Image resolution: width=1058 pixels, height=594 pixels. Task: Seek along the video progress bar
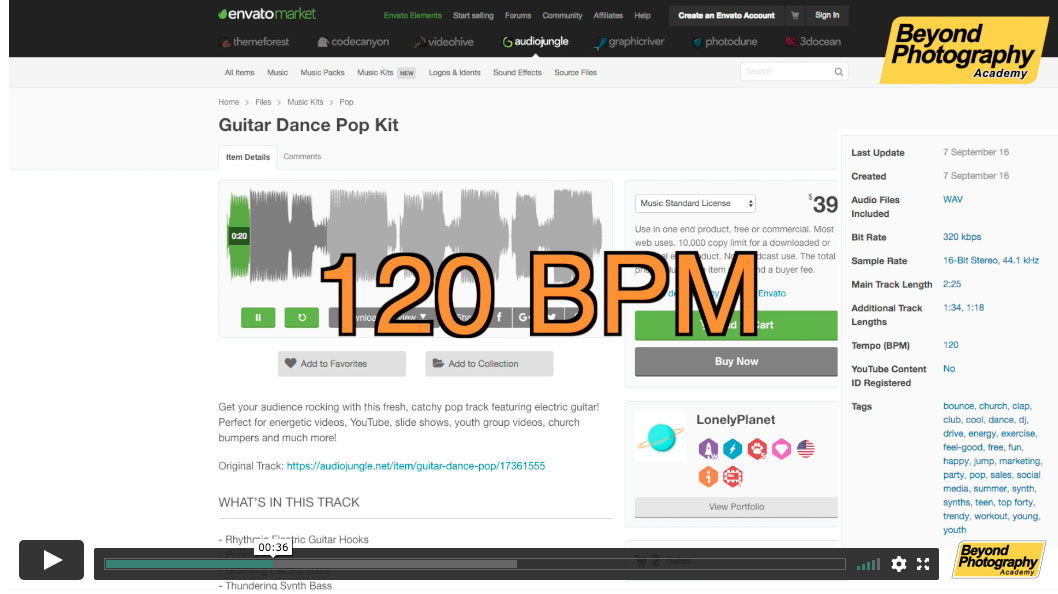(475, 564)
